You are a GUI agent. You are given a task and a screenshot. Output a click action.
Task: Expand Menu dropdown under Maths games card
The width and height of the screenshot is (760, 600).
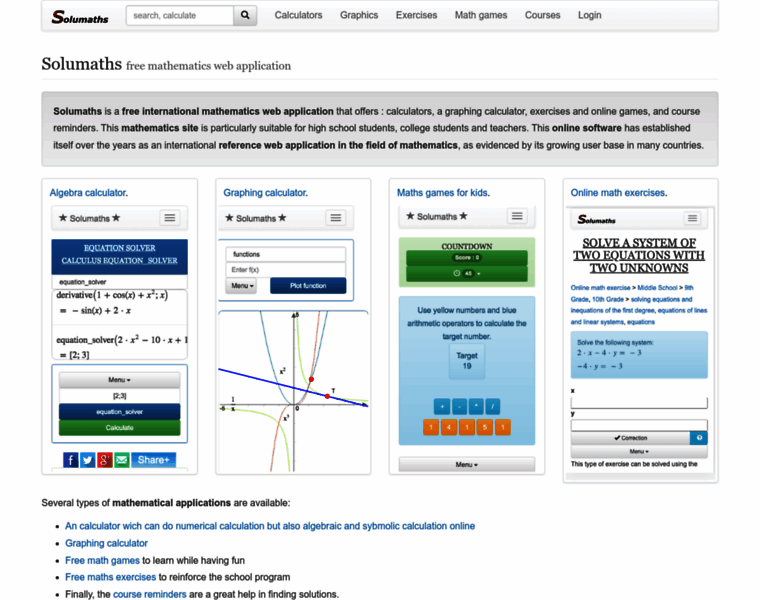467,464
